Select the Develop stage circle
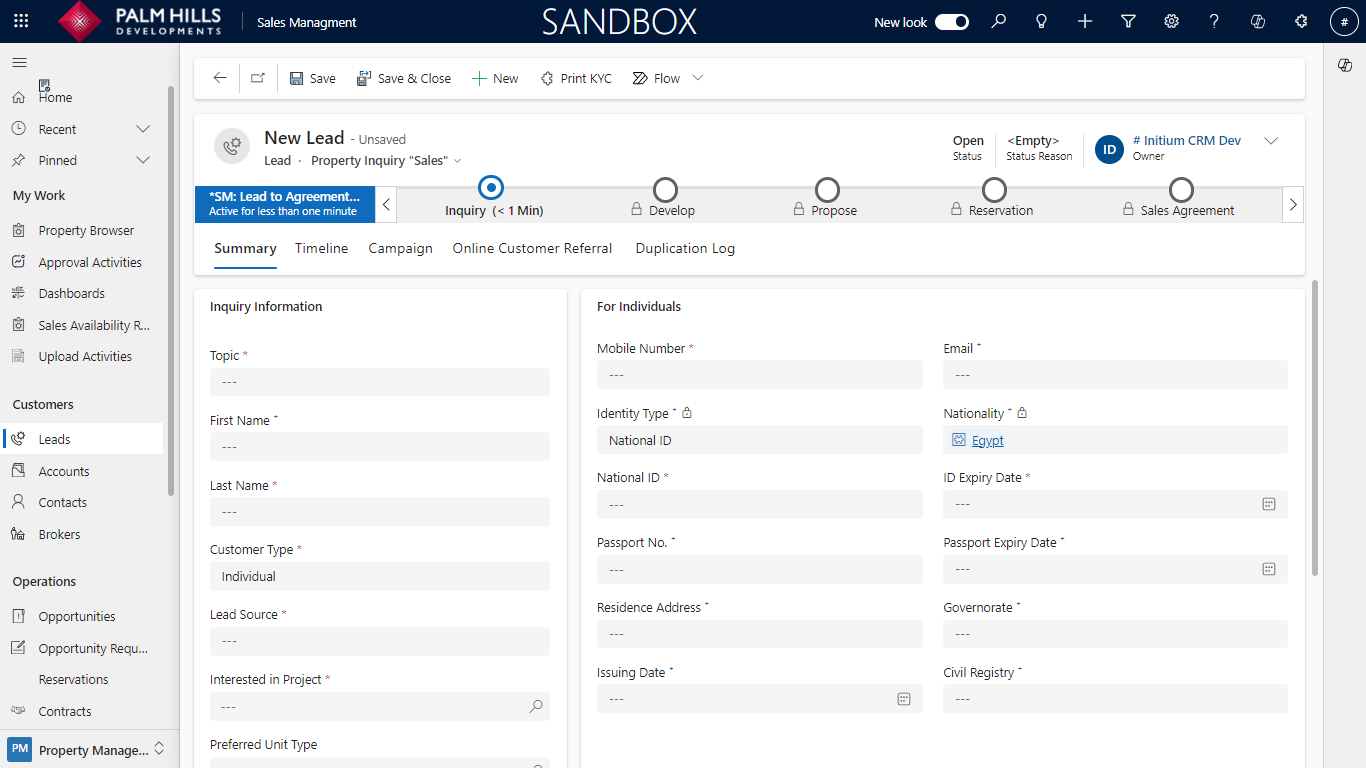 [665, 189]
